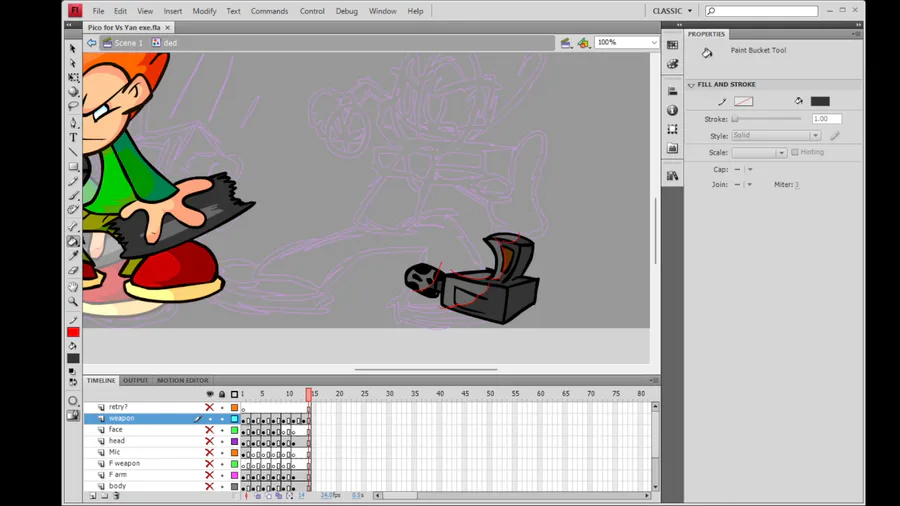Toggle all layers visibility via eye header
This screenshot has height=506, width=900.
point(210,394)
